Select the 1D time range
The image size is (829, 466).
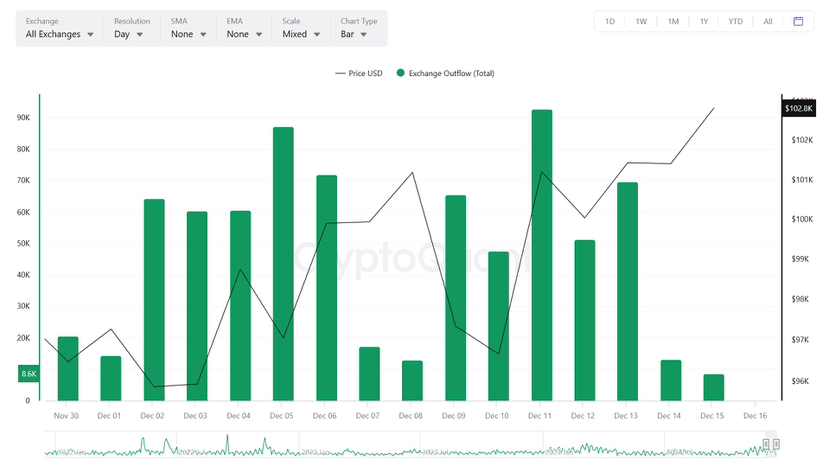point(610,21)
